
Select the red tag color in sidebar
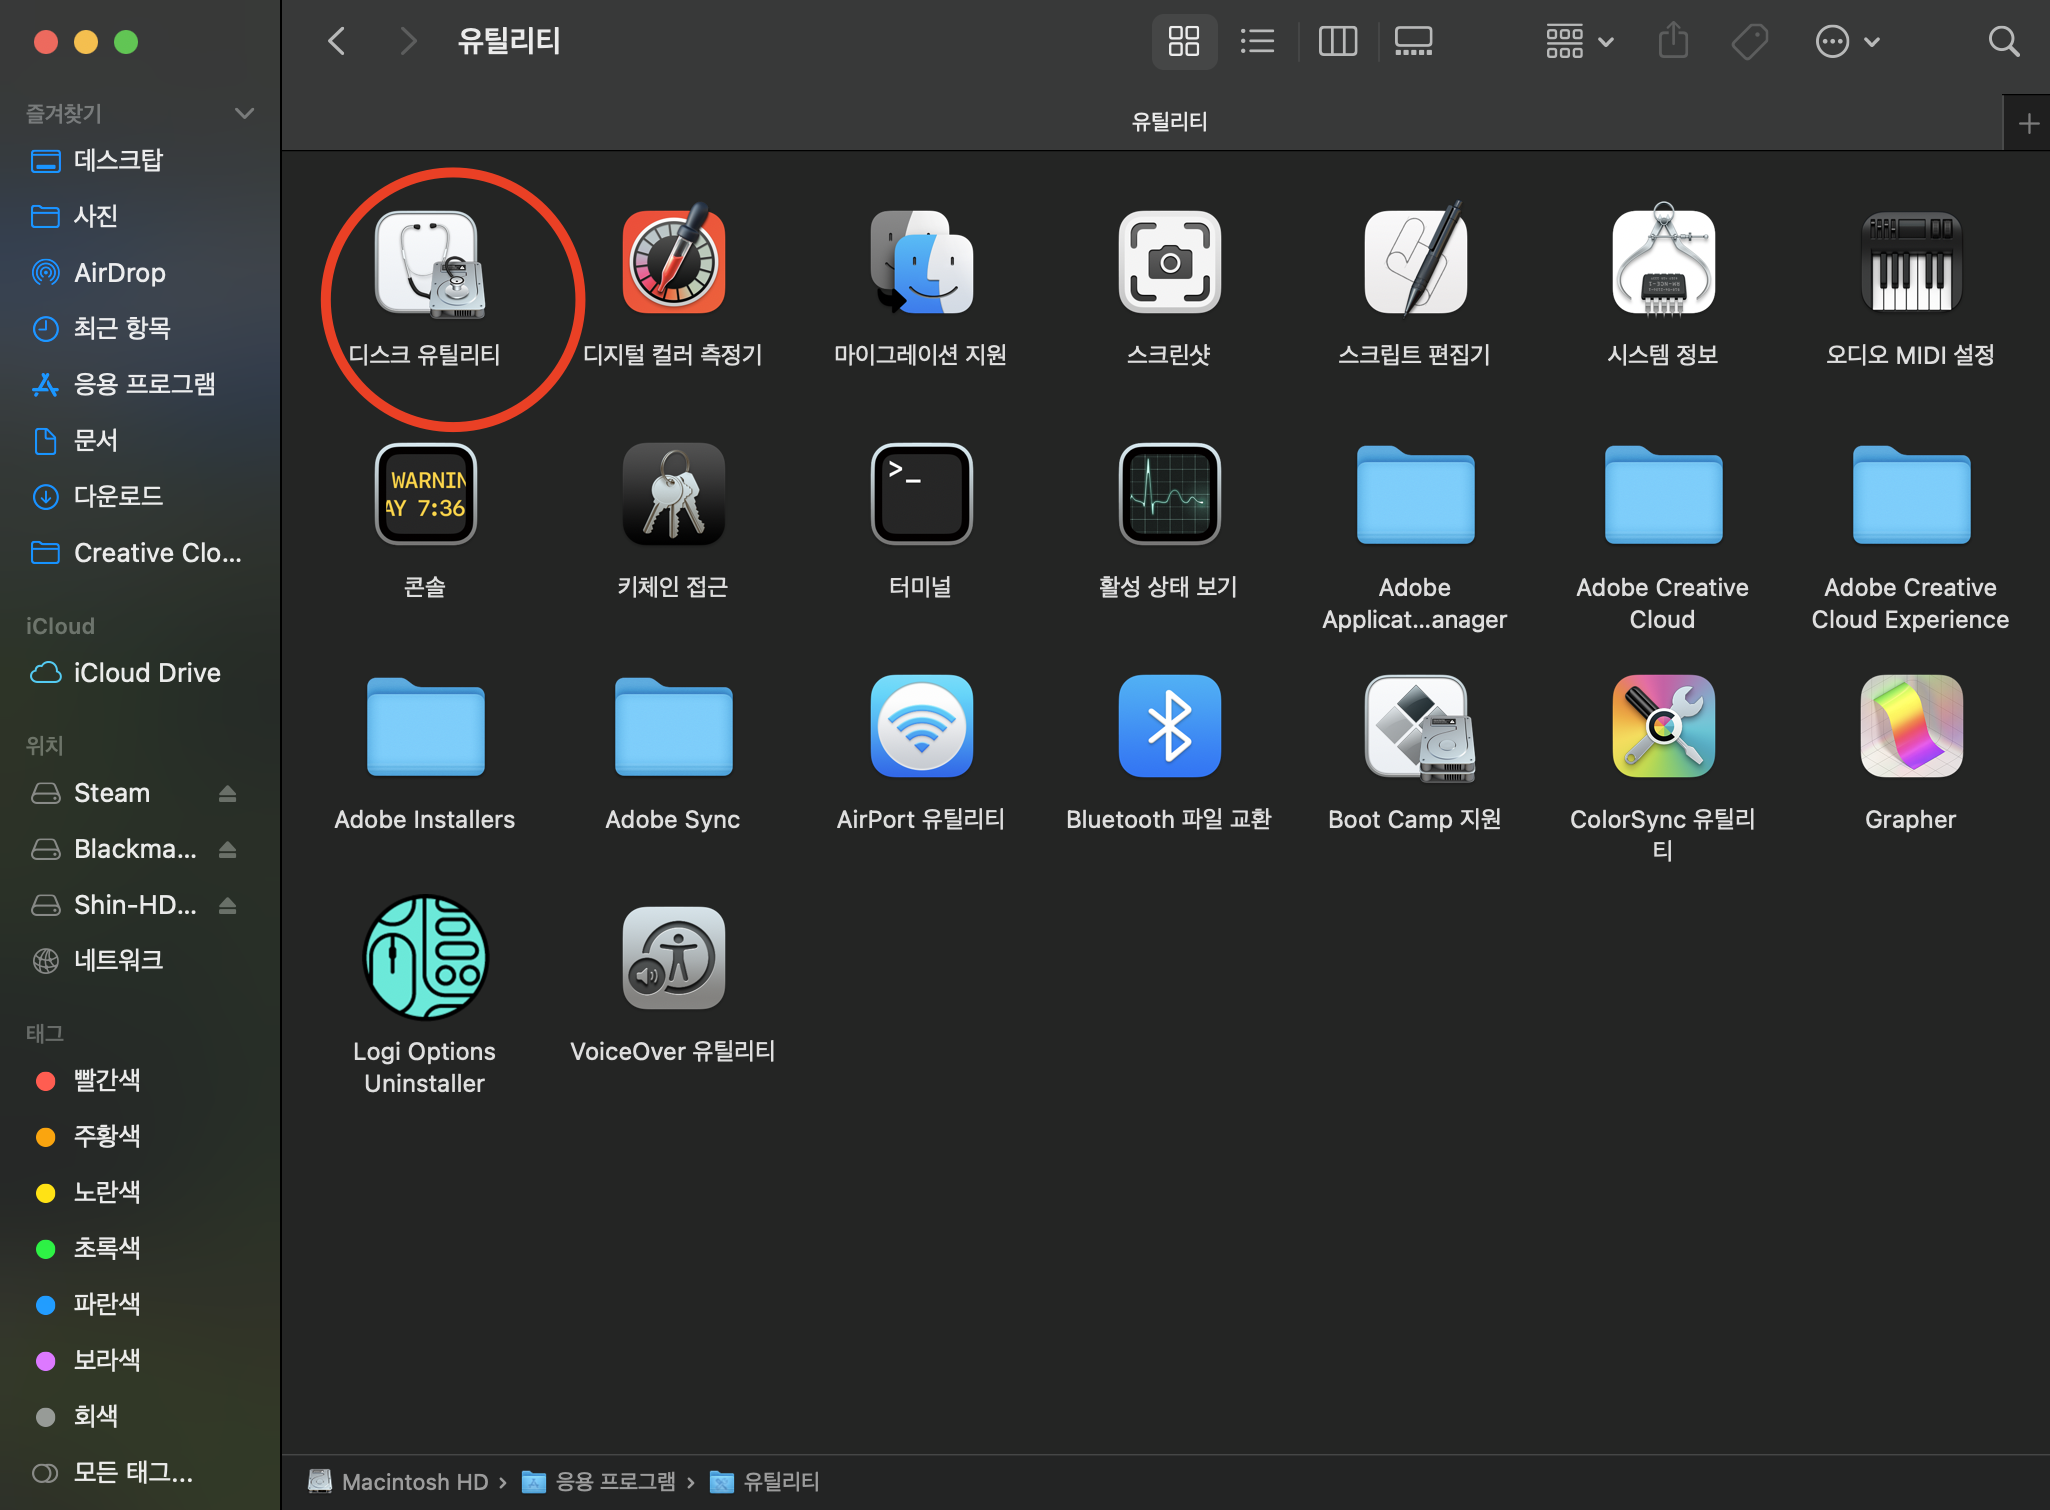pyautogui.click(x=106, y=1080)
